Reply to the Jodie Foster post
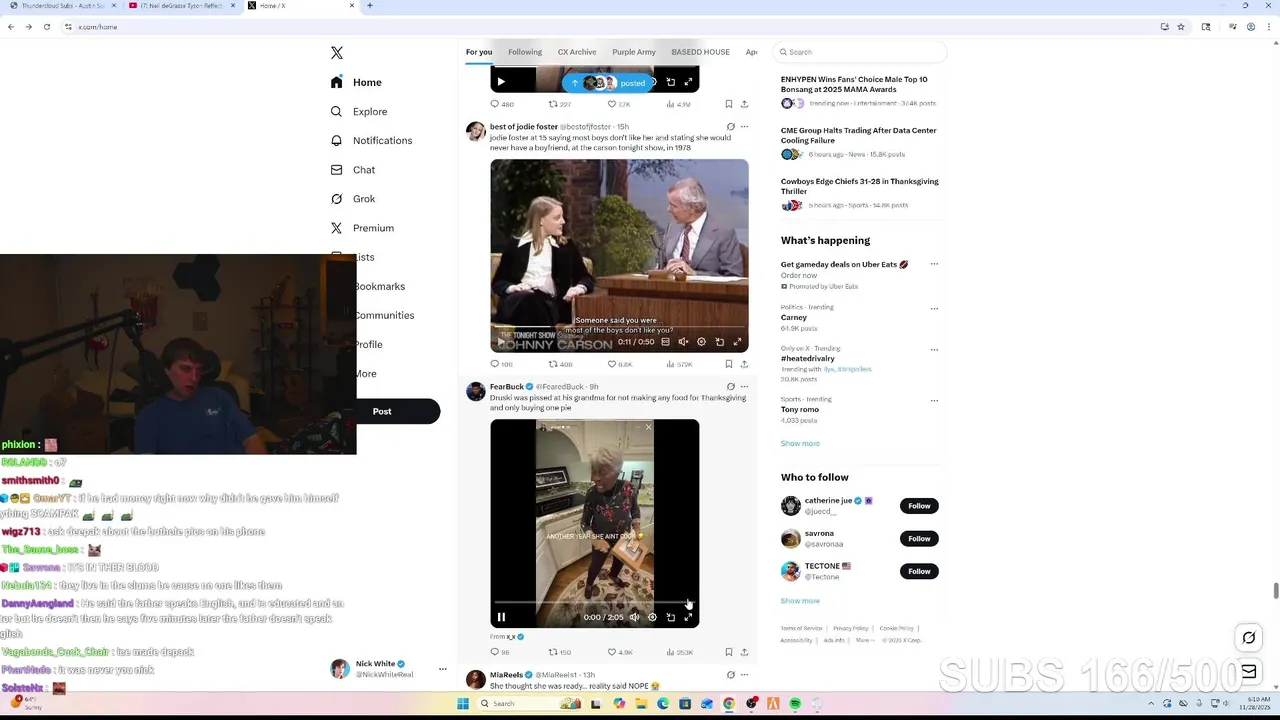The height and width of the screenshot is (720, 1280). 499,364
